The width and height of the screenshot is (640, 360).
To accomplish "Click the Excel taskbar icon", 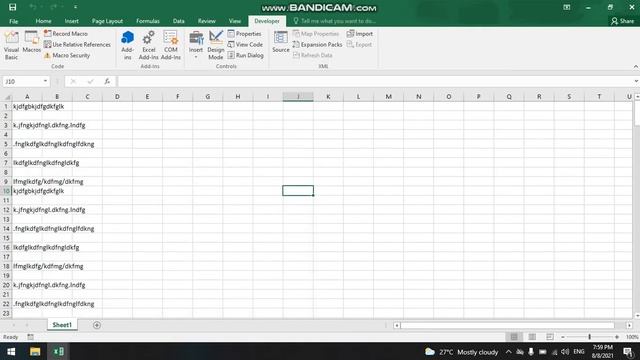I will (58, 351).
